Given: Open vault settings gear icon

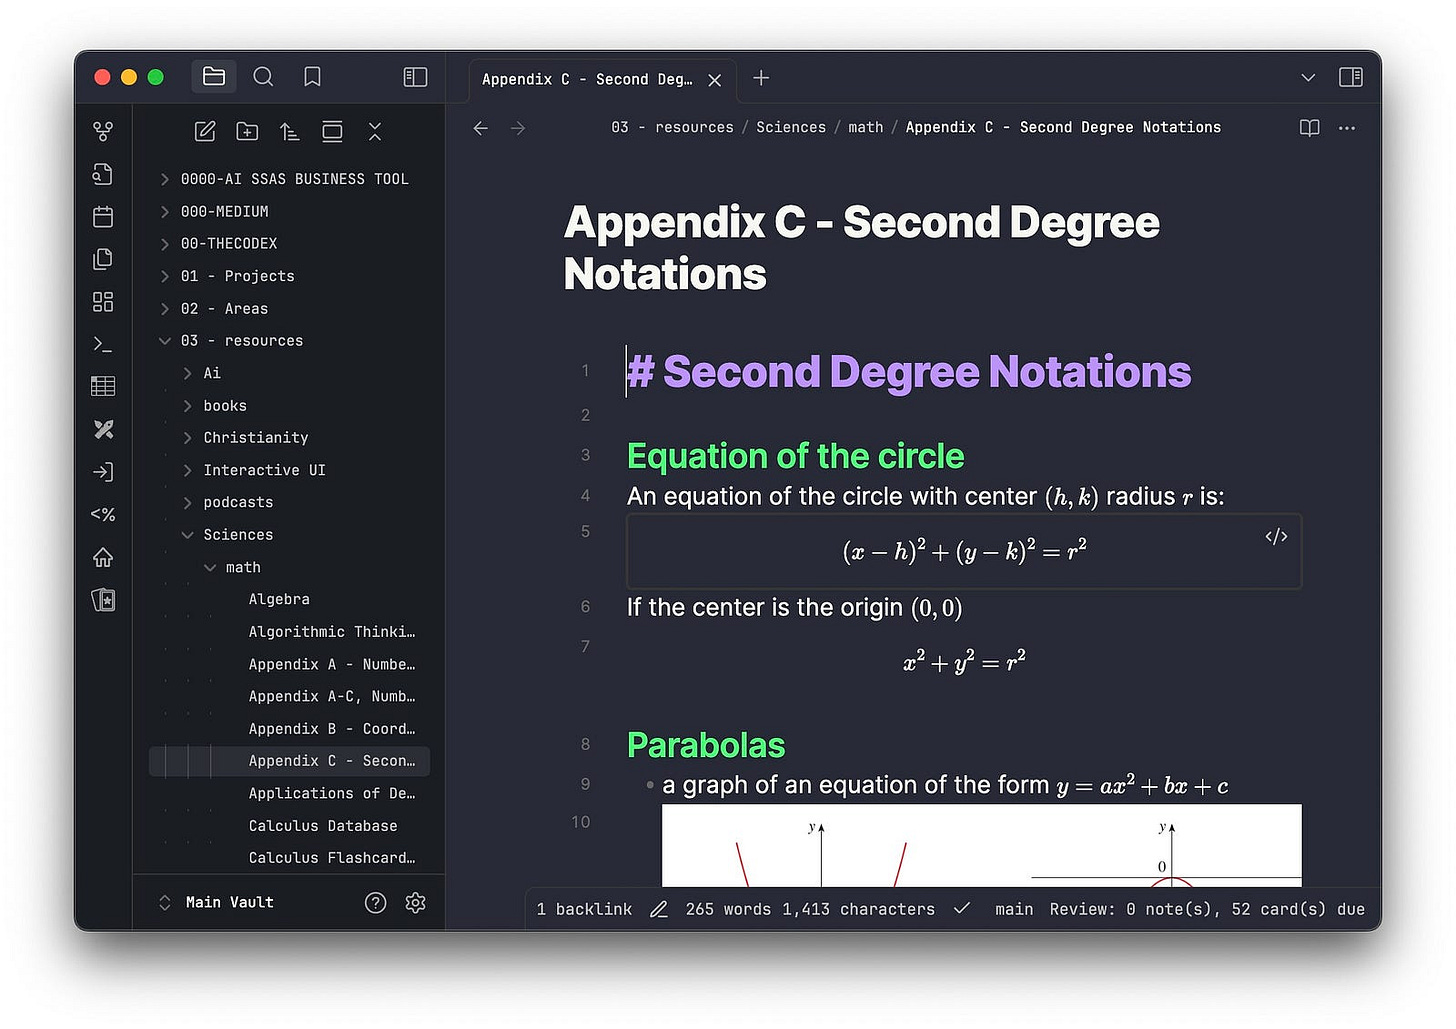Looking at the screenshot, I should coord(416,903).
